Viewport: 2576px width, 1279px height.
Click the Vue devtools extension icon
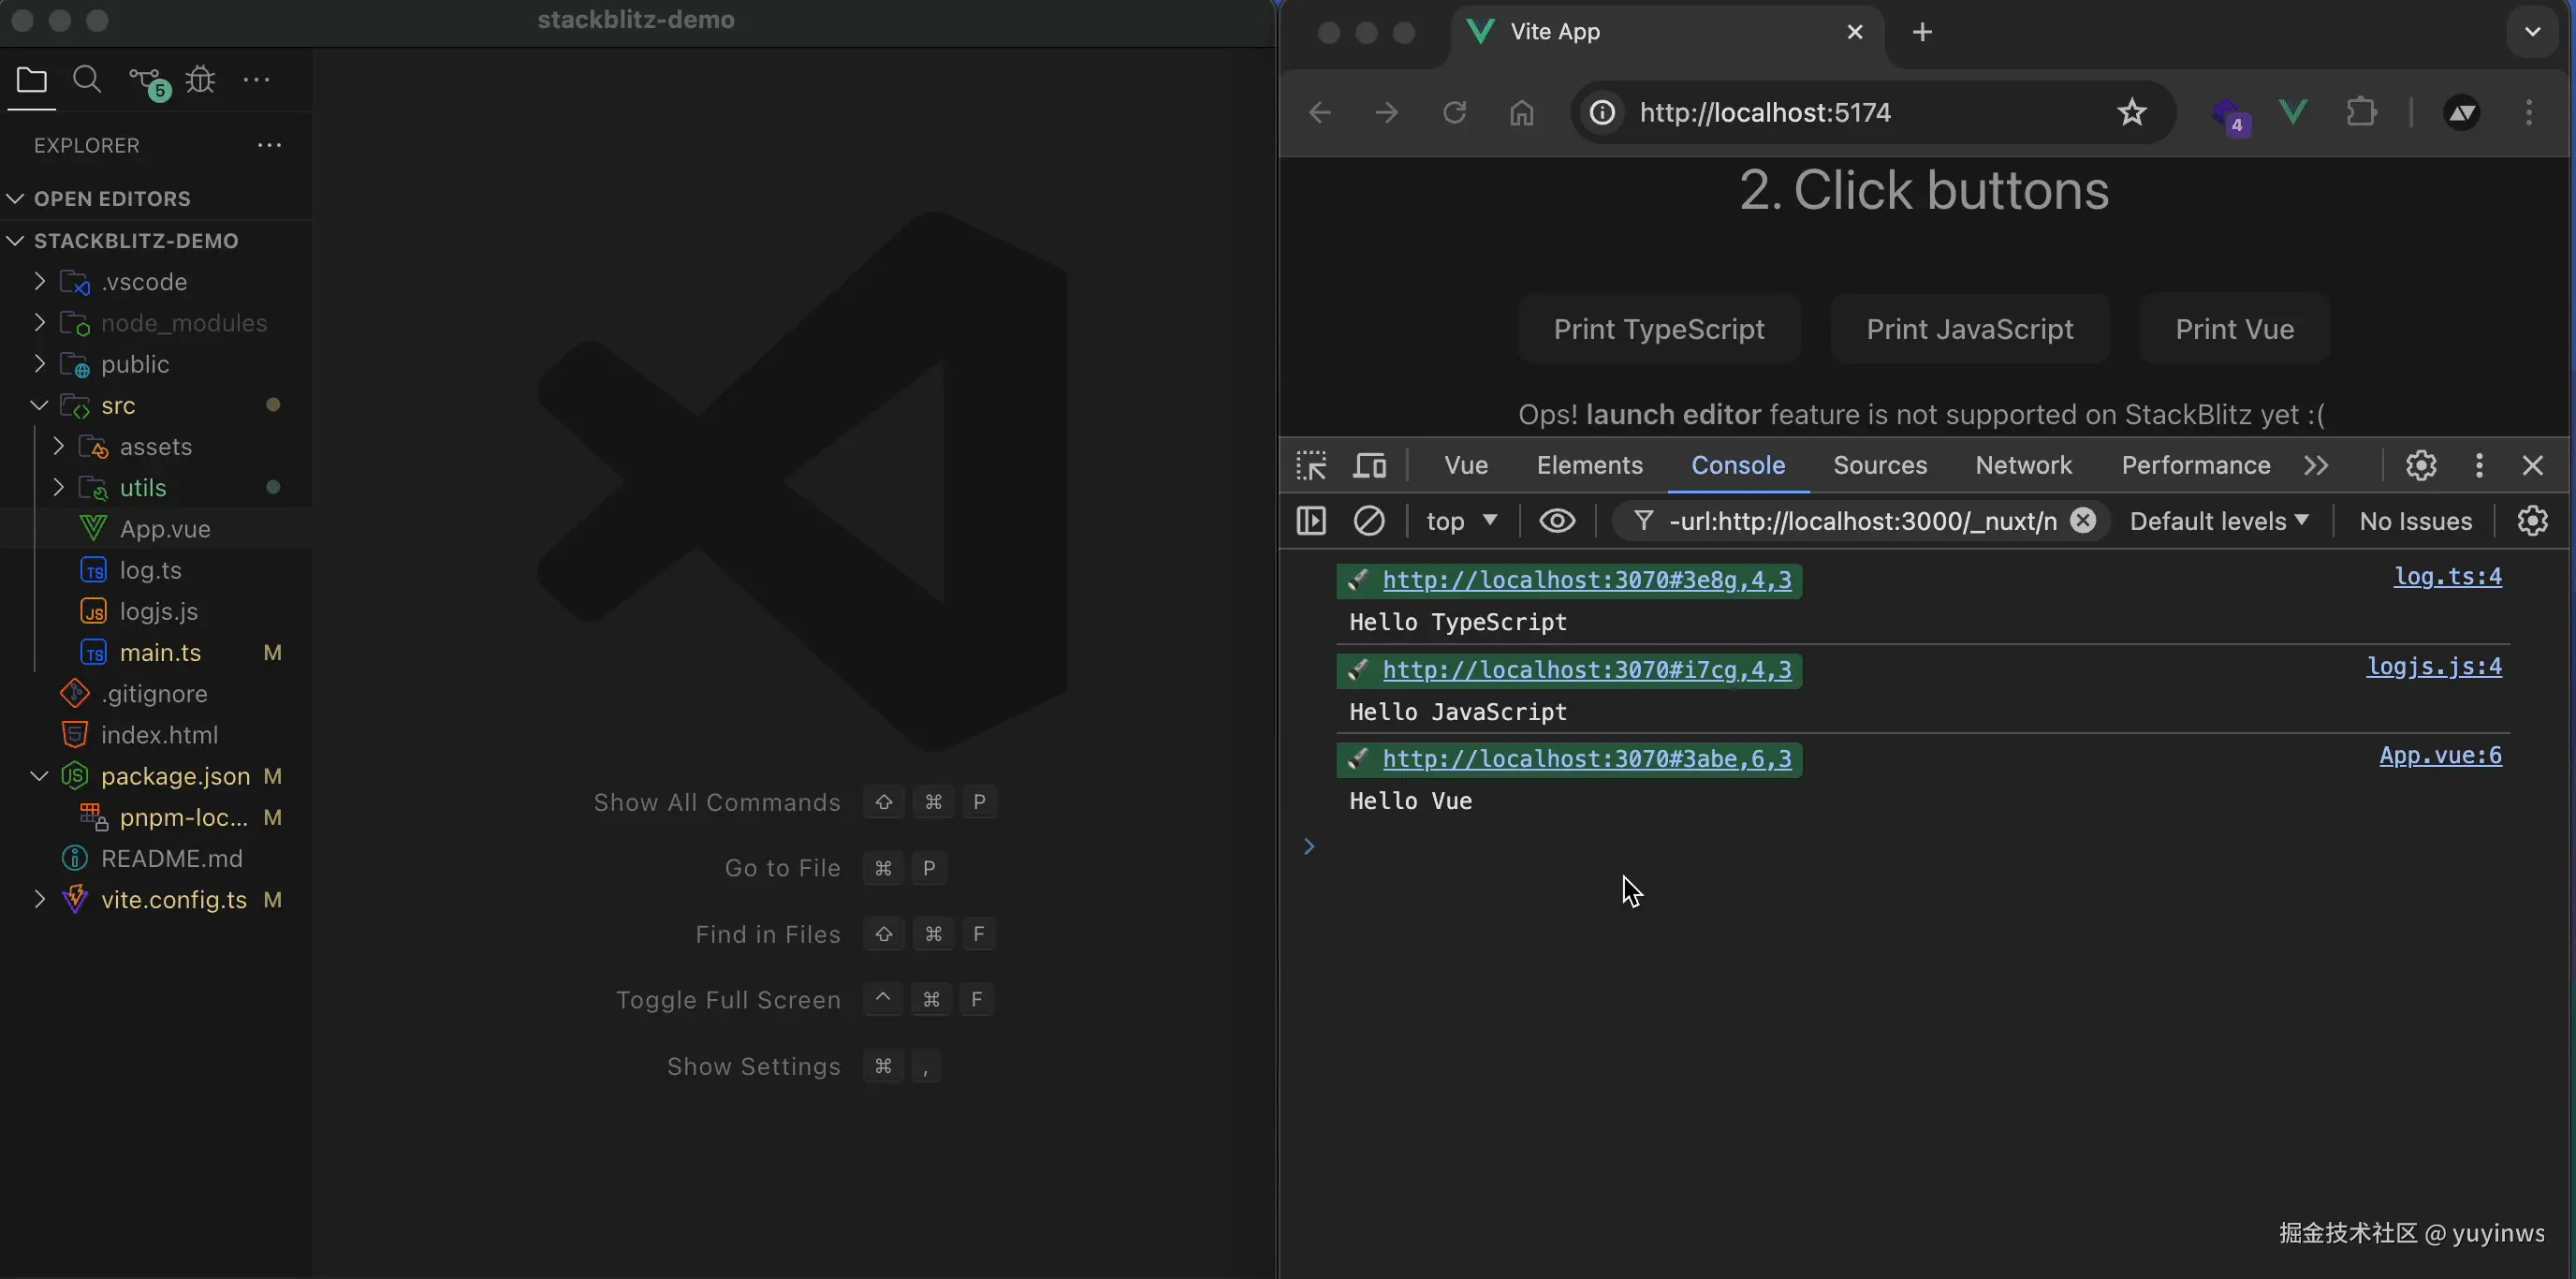click(x=2293, y=112)
